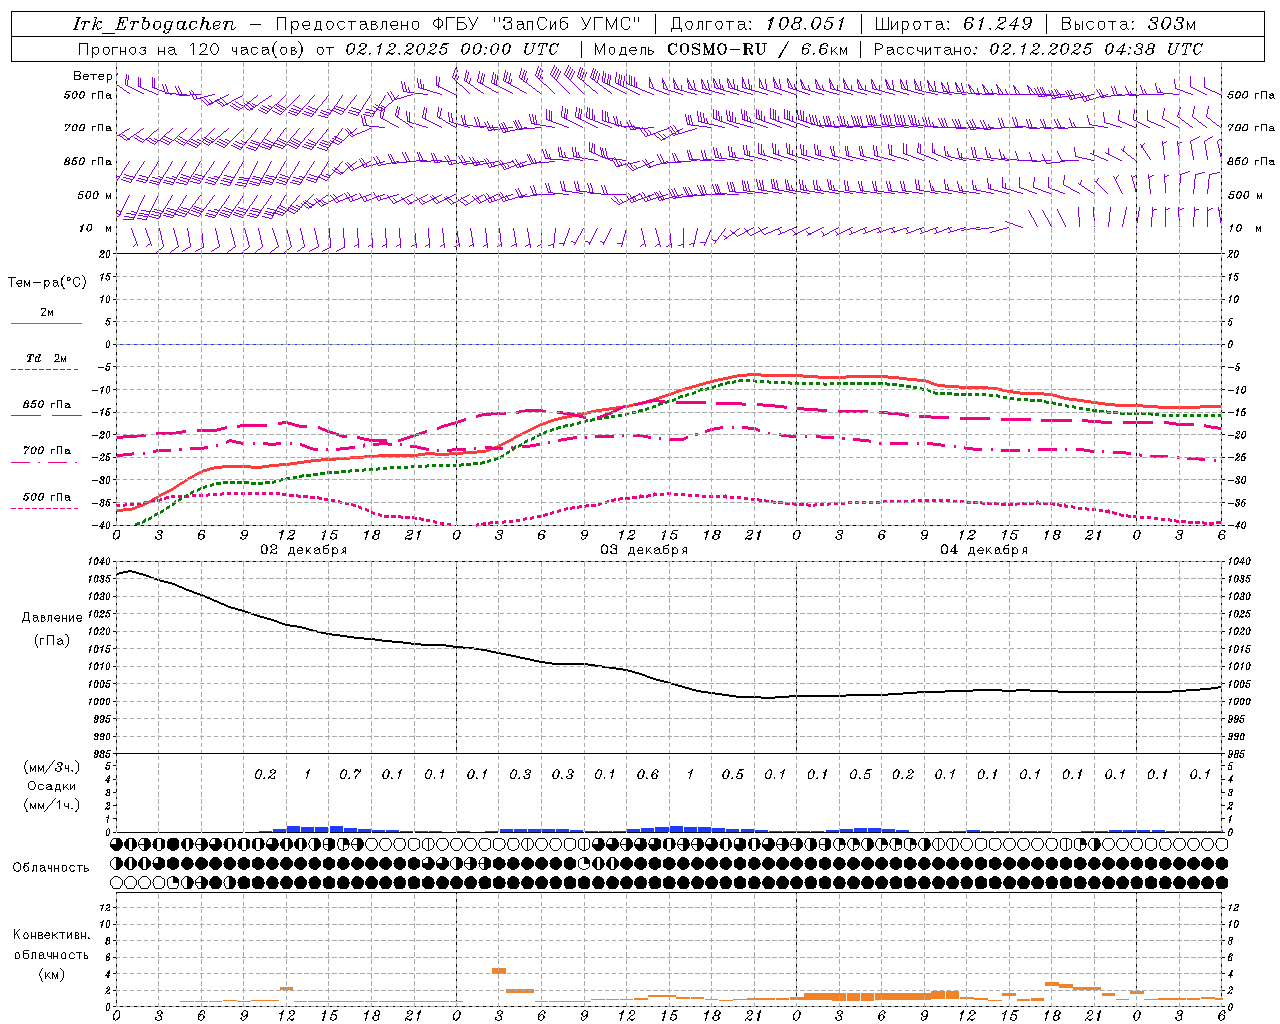Click the '03 декабря' date label

click(x=644, y=550)
